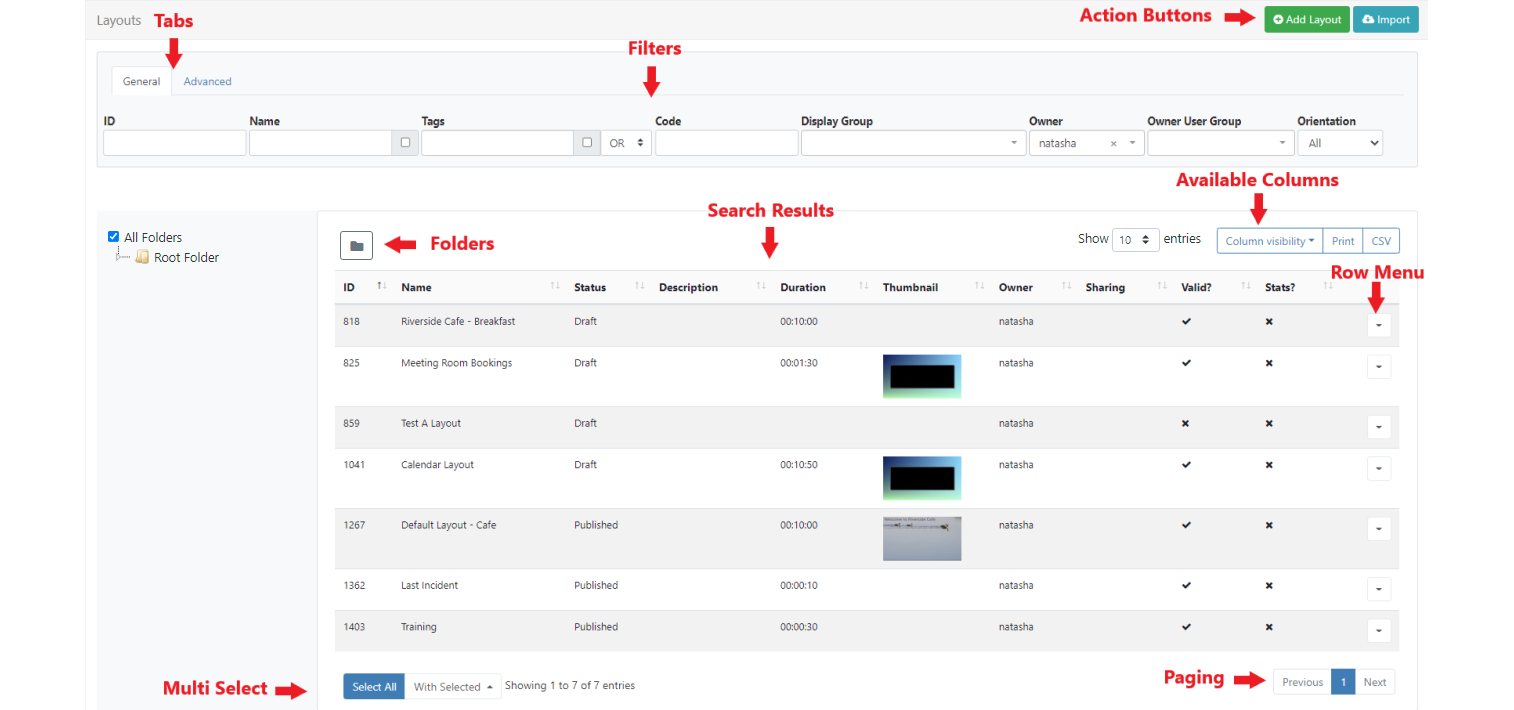Sort the list by the Name column

tap(416, 288)
